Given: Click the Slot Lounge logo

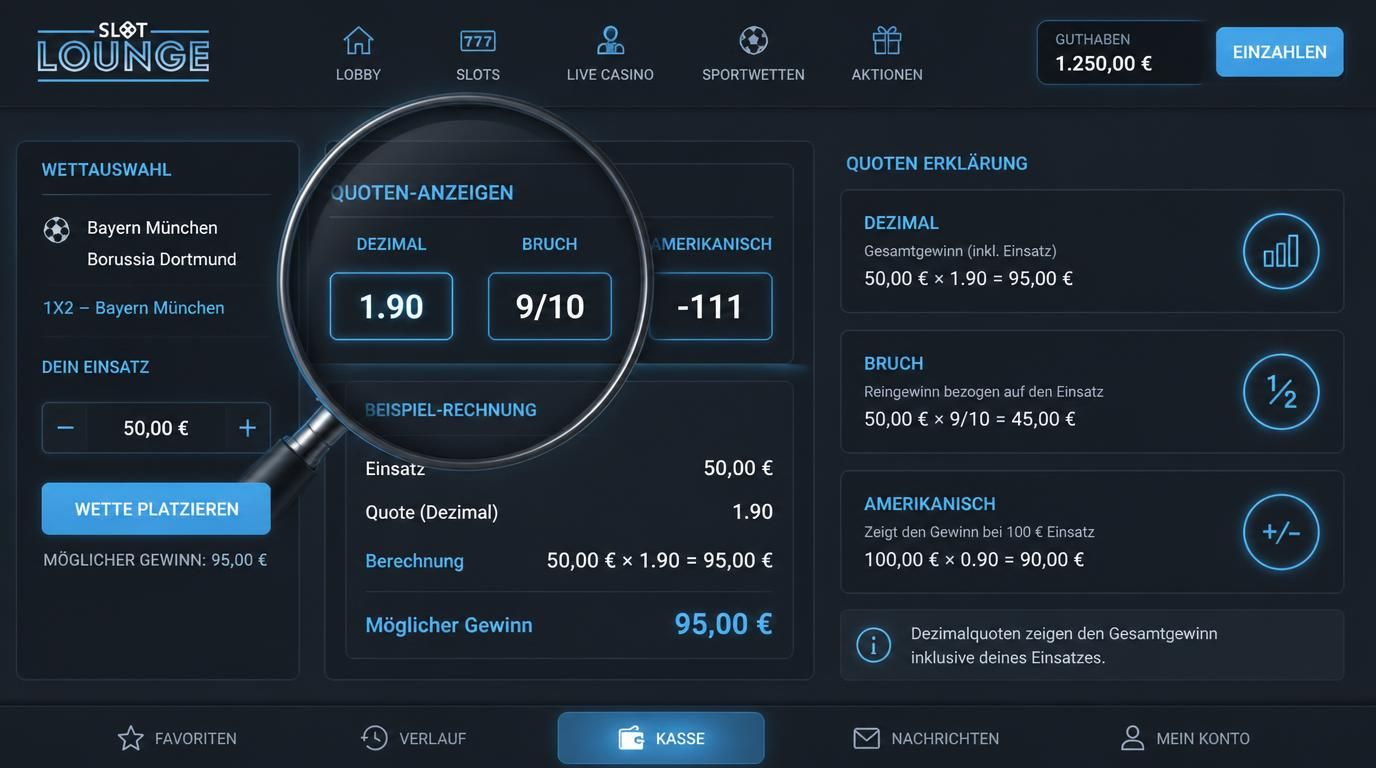Looking at the screenshot, I should 123,51.
